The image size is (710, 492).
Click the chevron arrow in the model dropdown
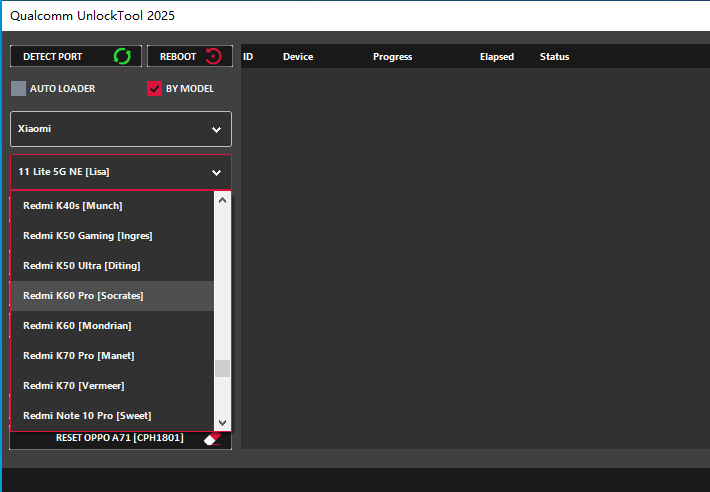(216, 172)
